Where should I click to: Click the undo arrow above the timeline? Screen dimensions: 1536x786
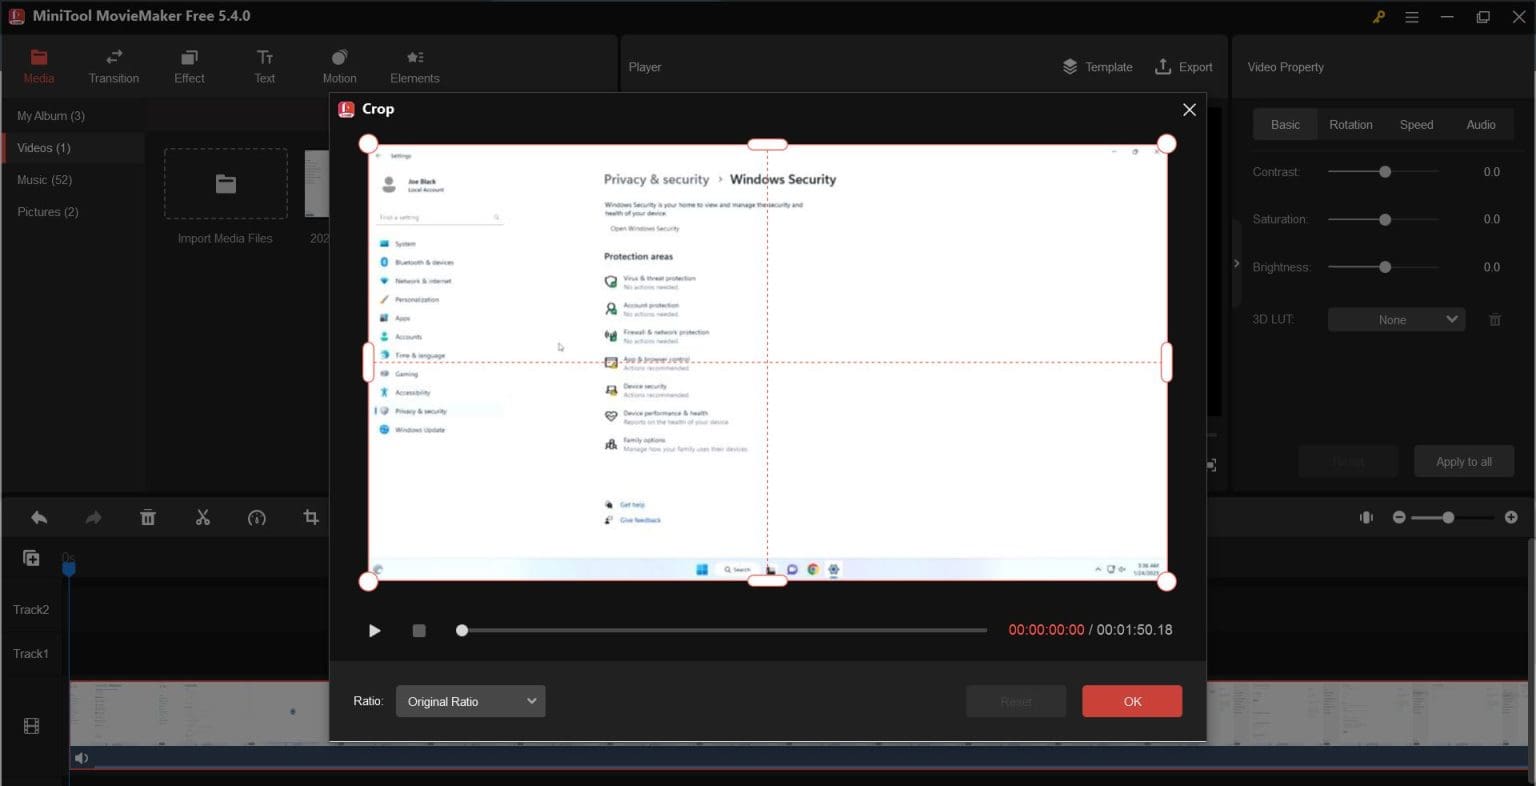39,517
